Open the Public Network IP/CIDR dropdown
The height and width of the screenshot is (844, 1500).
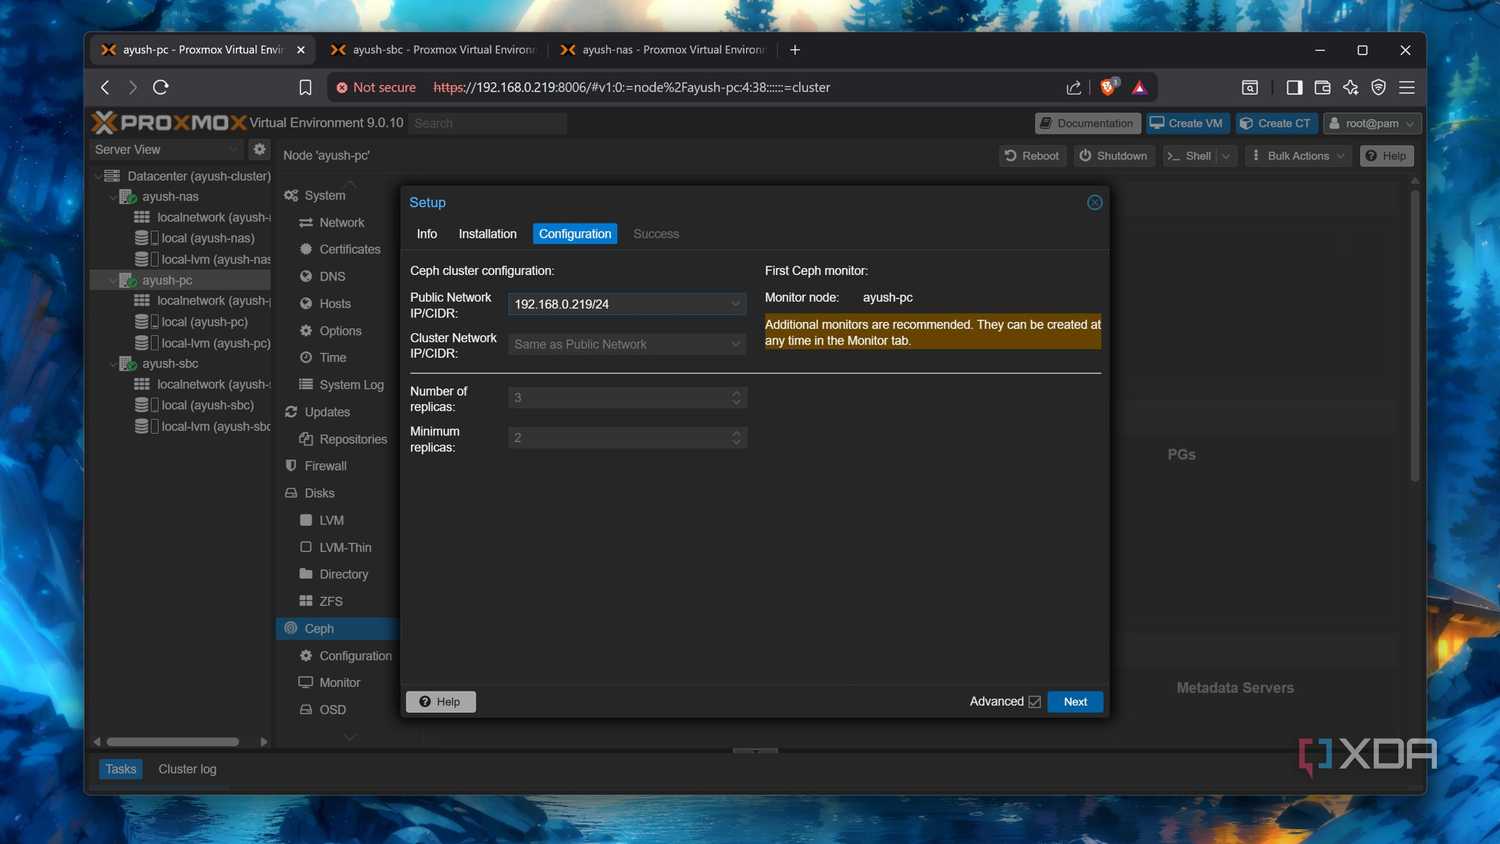[735, 304]
